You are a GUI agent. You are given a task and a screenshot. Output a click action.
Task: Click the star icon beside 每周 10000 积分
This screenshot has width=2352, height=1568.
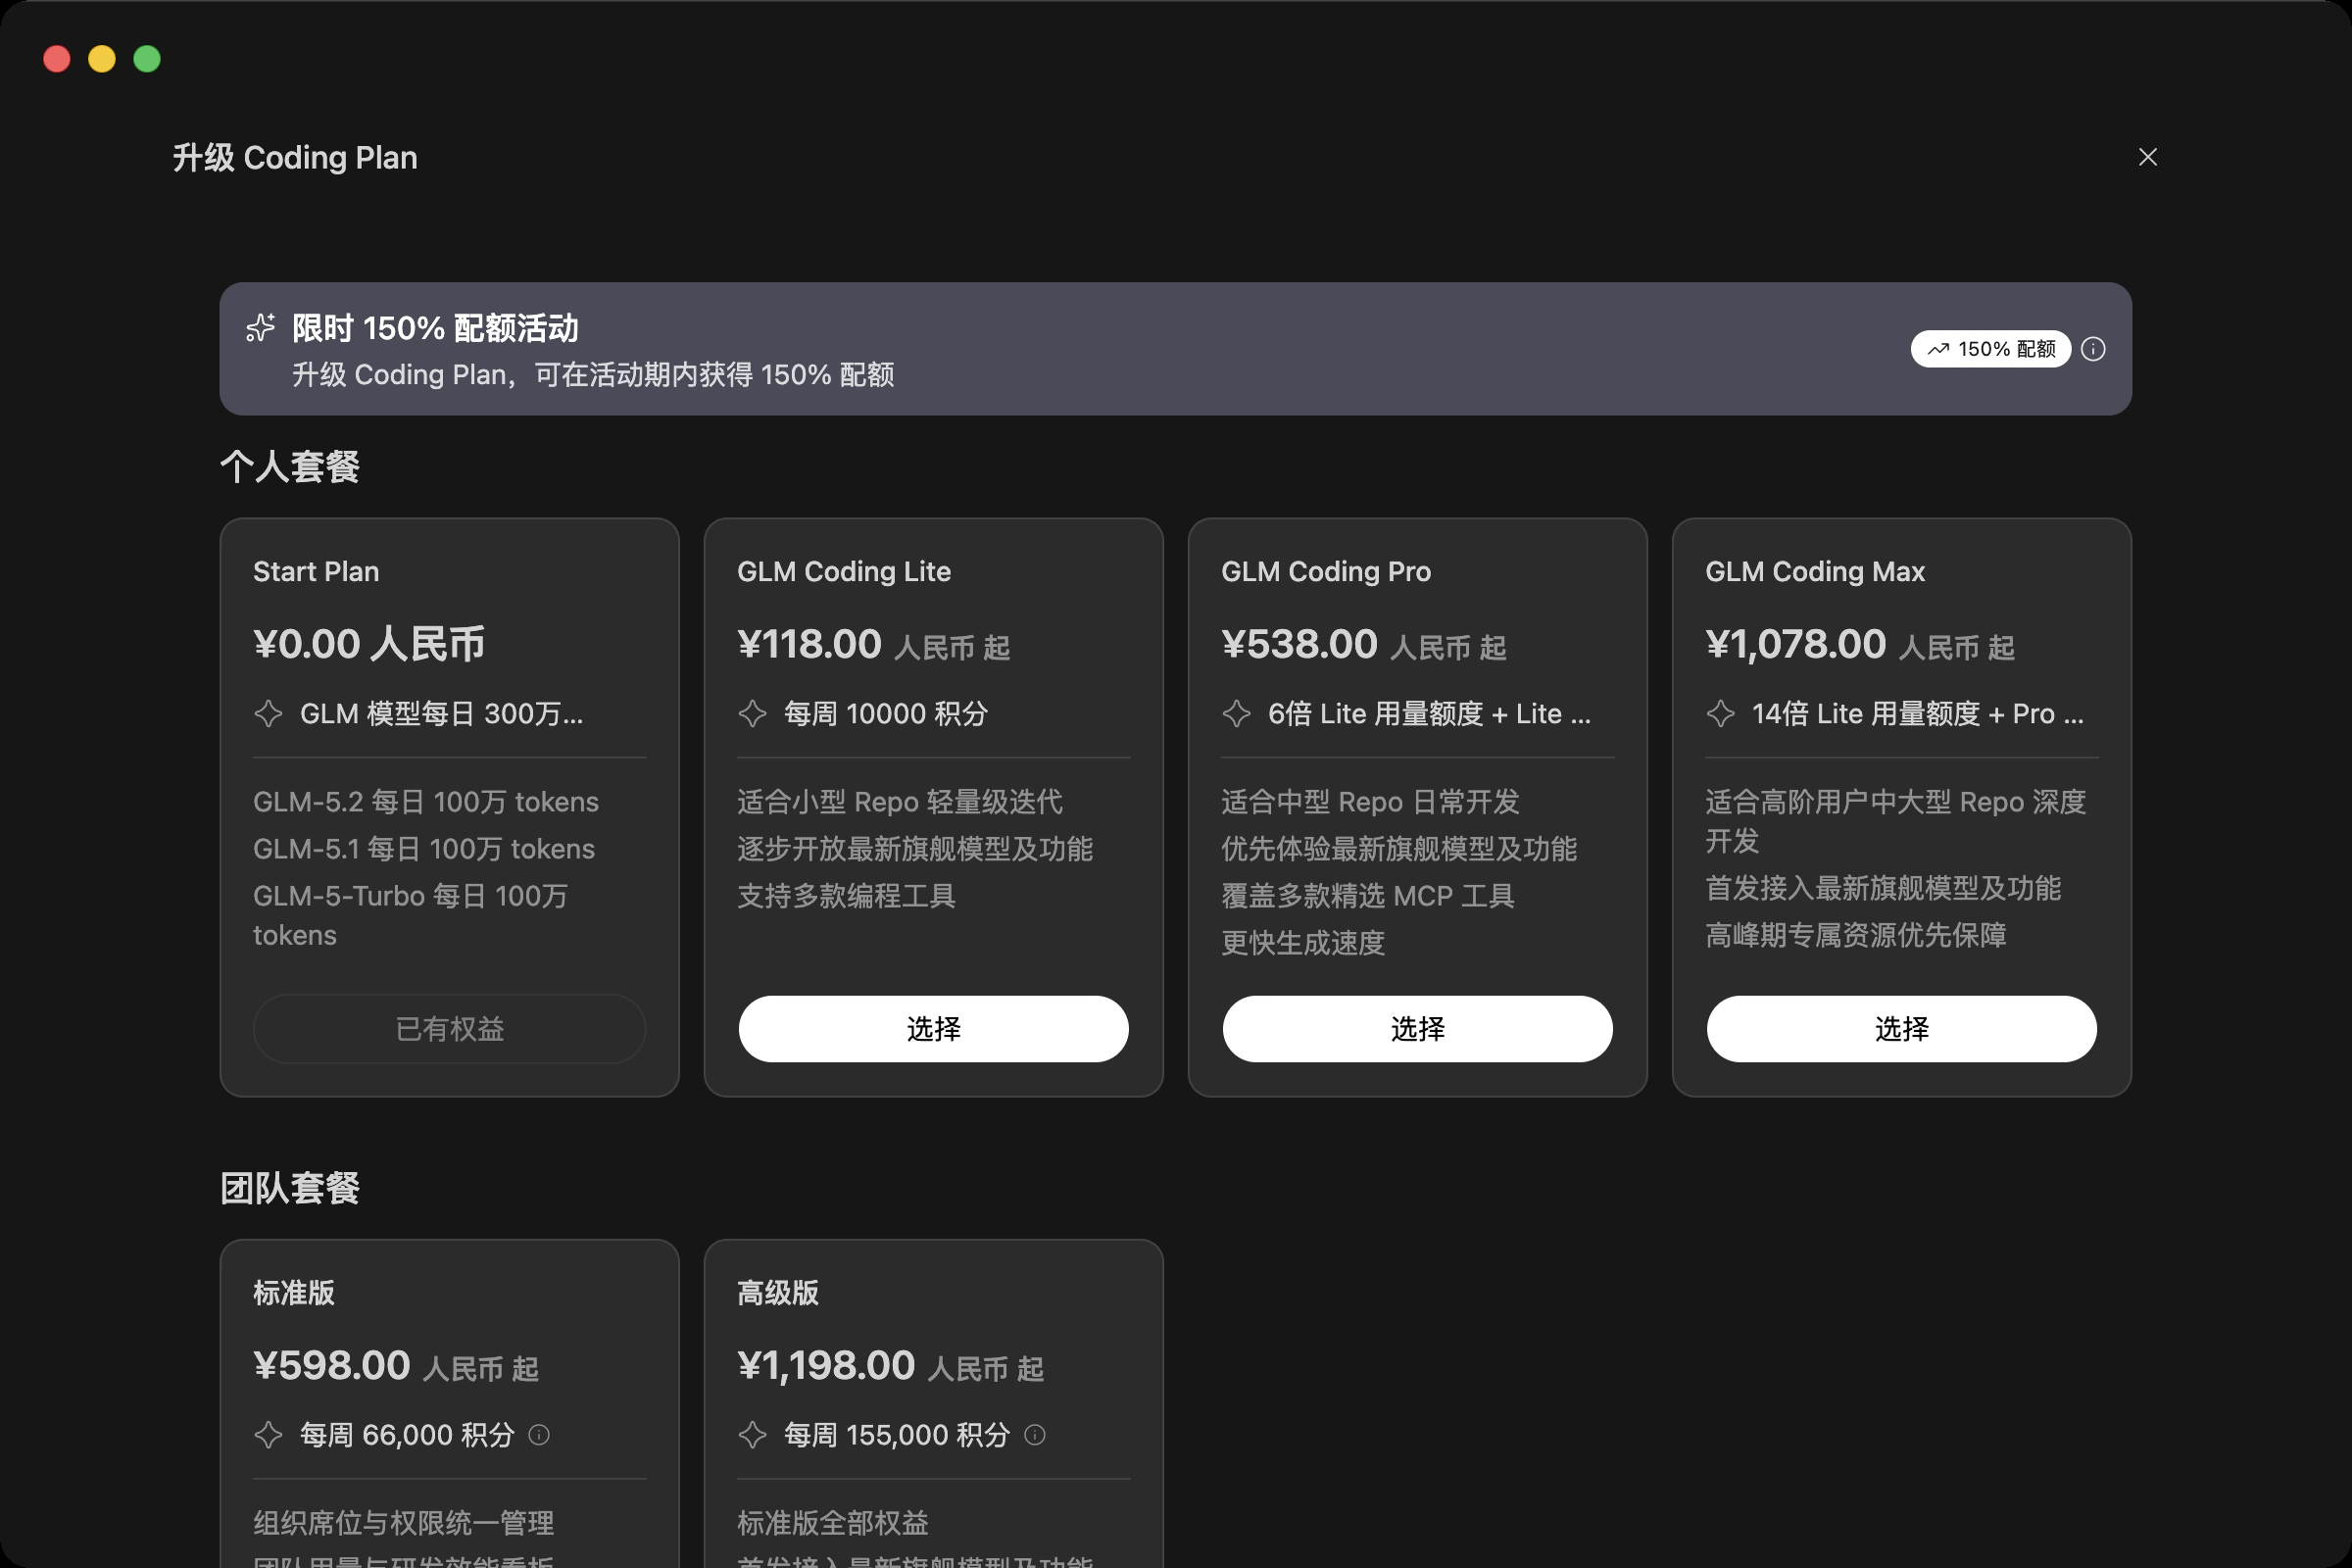click(x=752, y=714)
